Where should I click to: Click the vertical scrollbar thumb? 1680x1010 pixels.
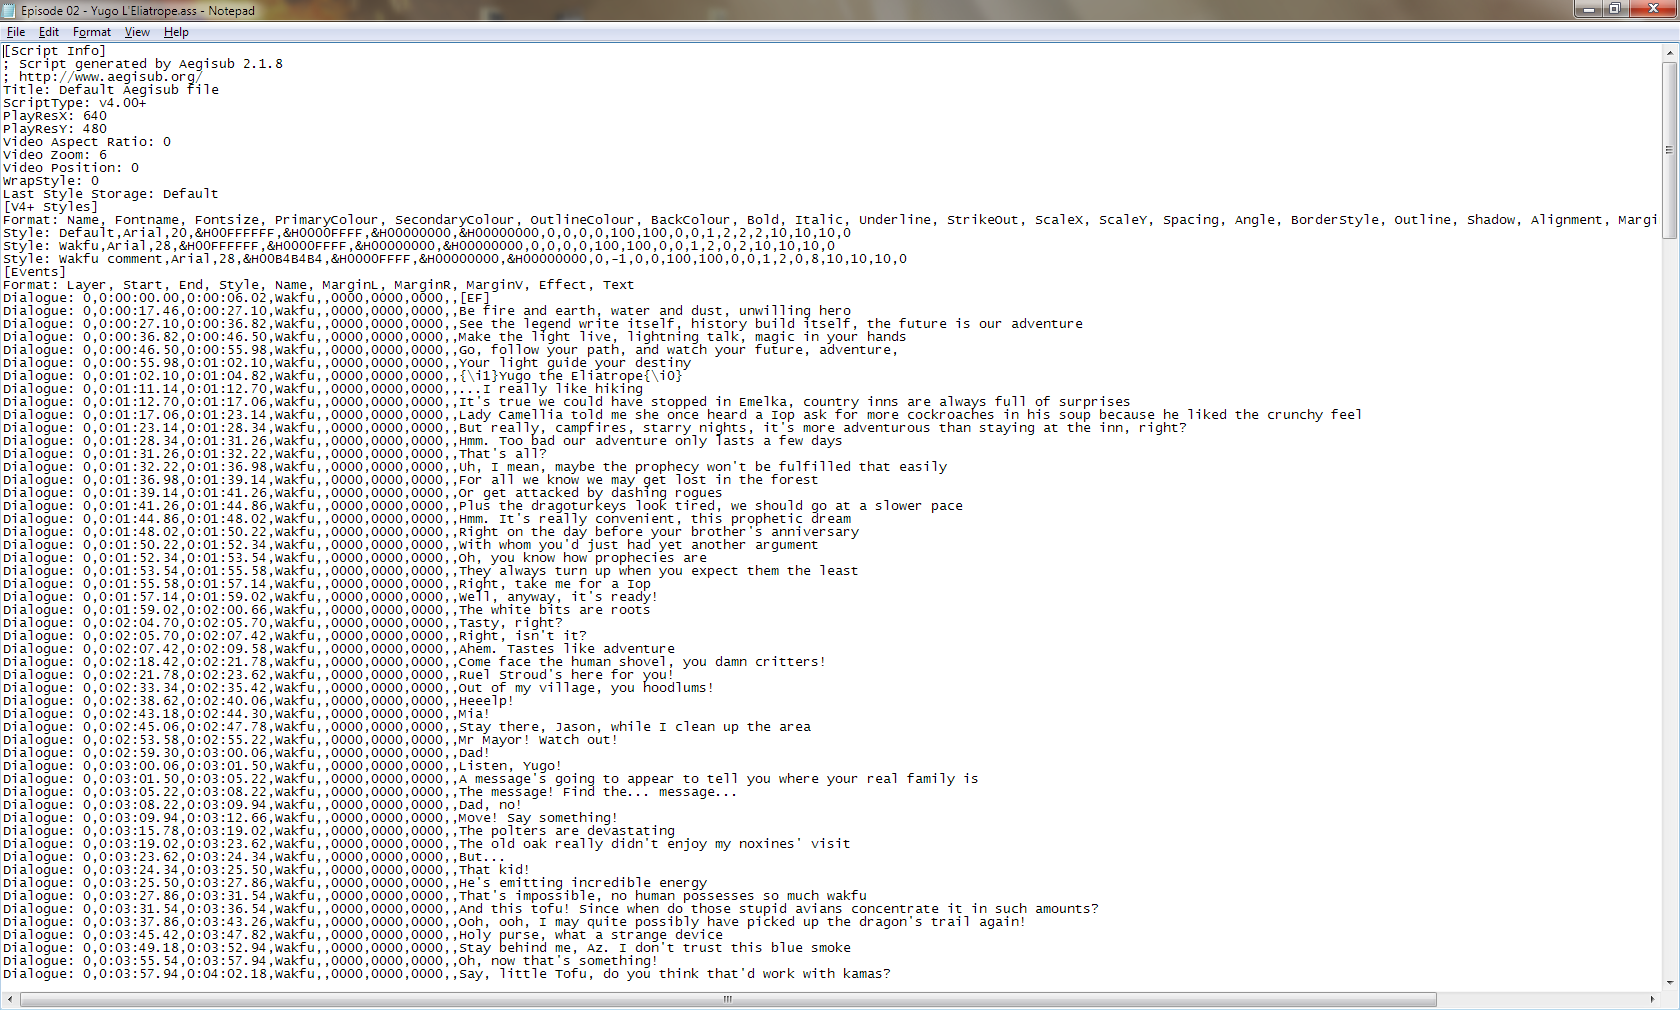pyautogui.click(x=1669, y=150)
